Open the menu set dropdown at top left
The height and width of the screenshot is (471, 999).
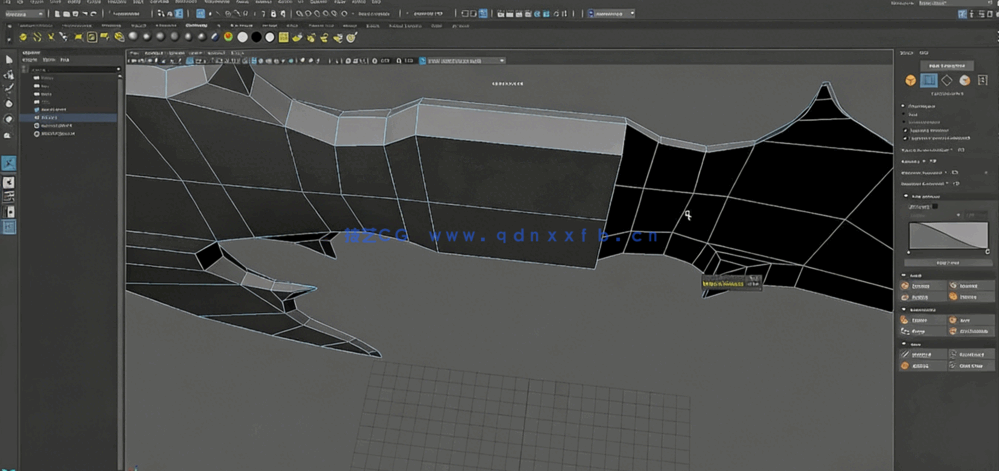point(24,13)
